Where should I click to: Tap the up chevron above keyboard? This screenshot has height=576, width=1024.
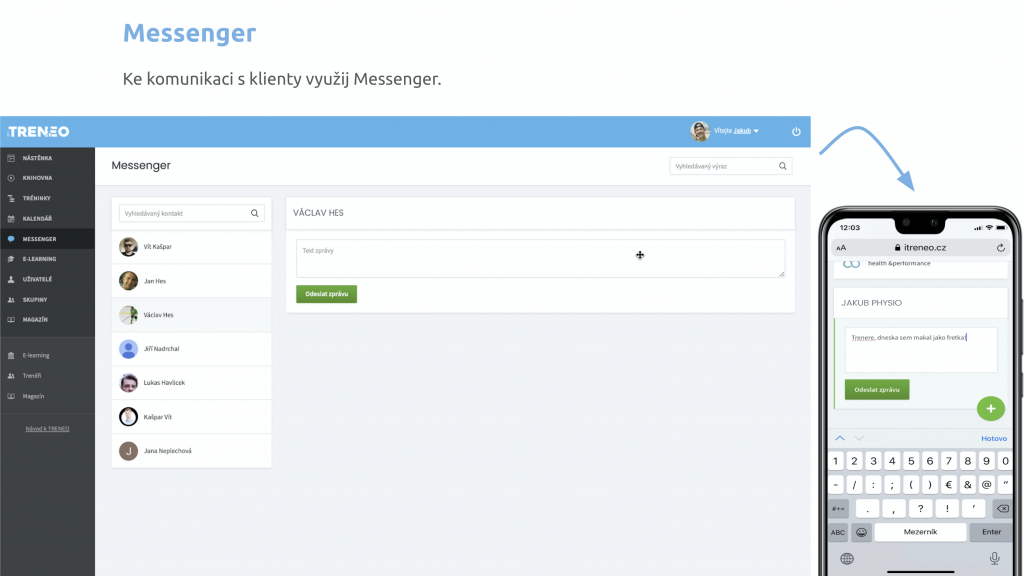(x=840, y=438)
